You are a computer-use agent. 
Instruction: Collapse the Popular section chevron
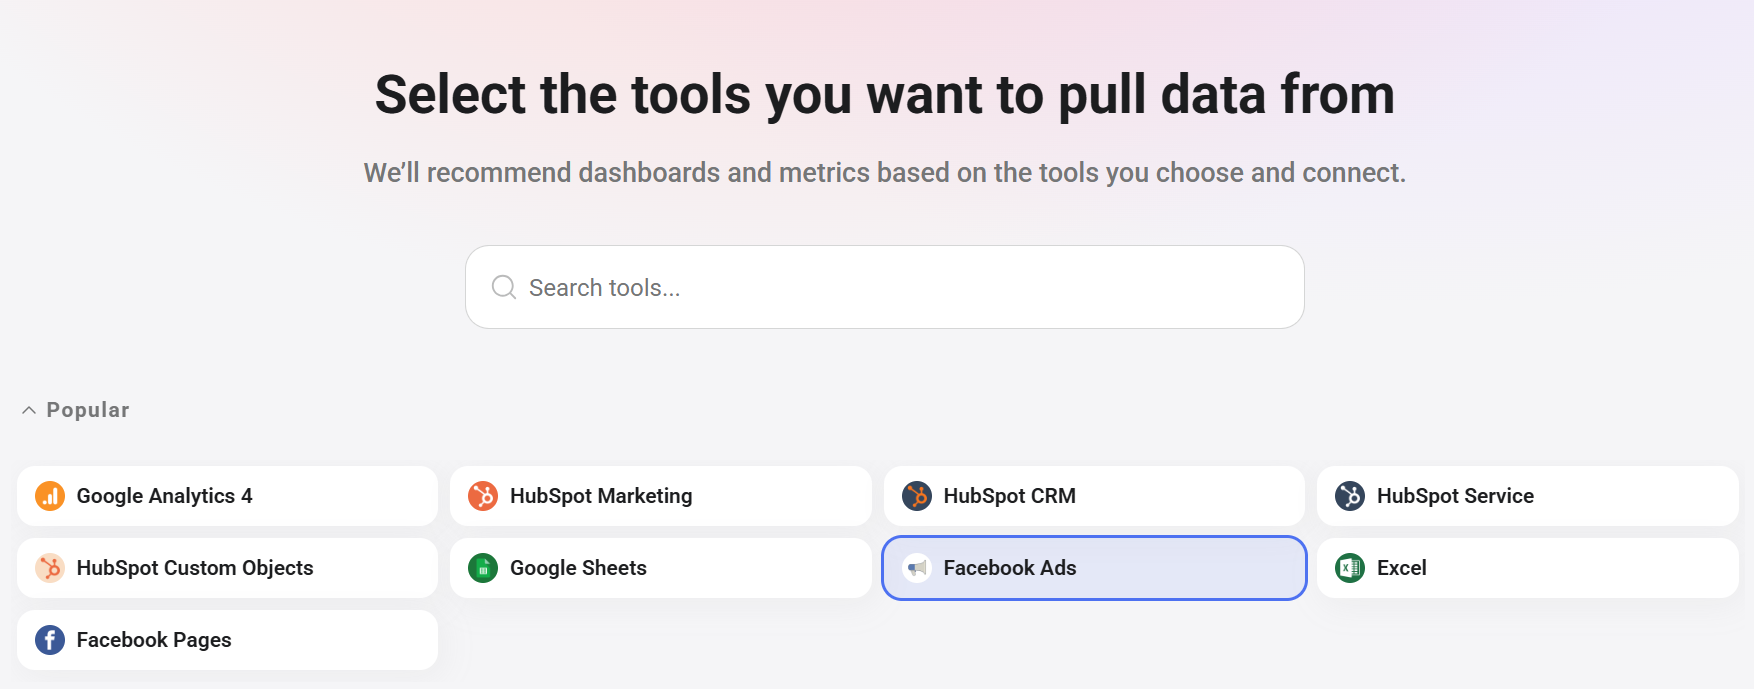point(29,410)
